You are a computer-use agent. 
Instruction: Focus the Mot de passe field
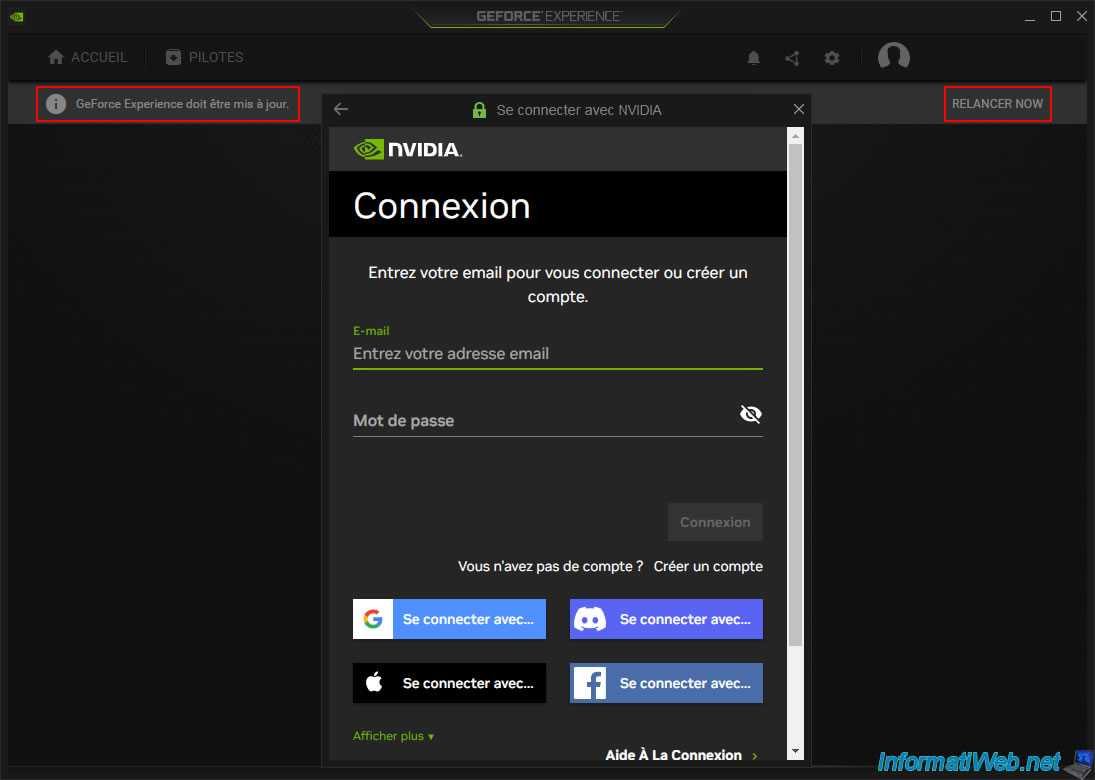tap(557, 420)
